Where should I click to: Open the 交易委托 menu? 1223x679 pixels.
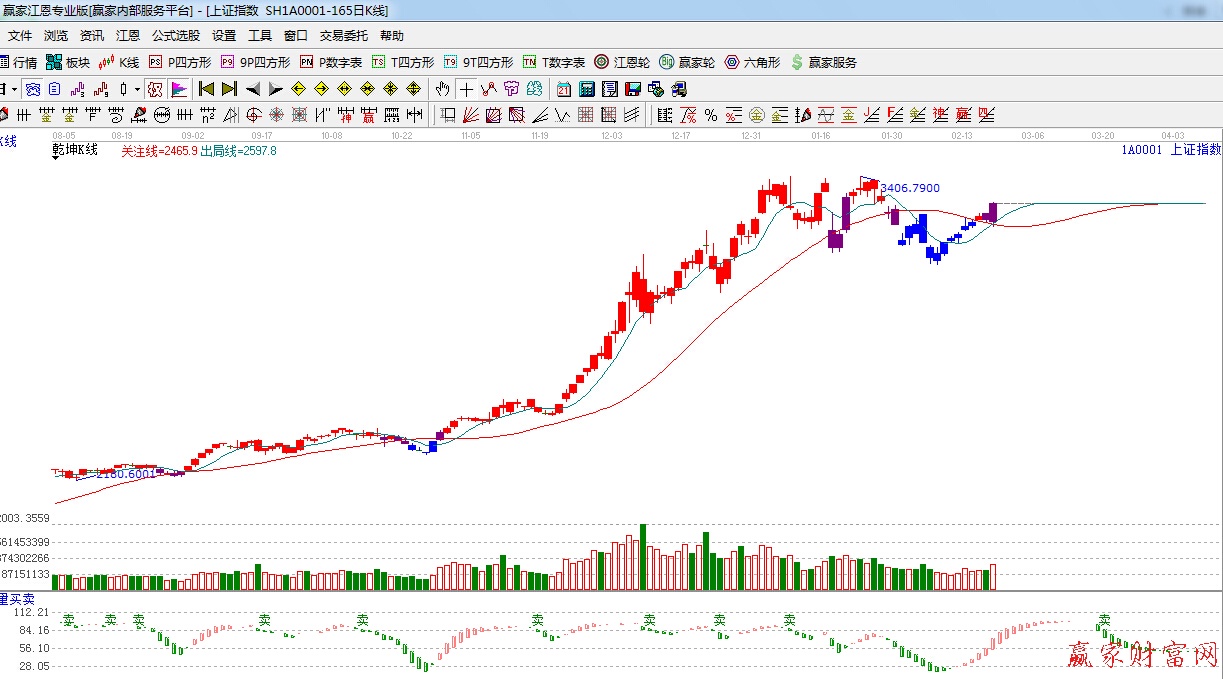[343, 35]
